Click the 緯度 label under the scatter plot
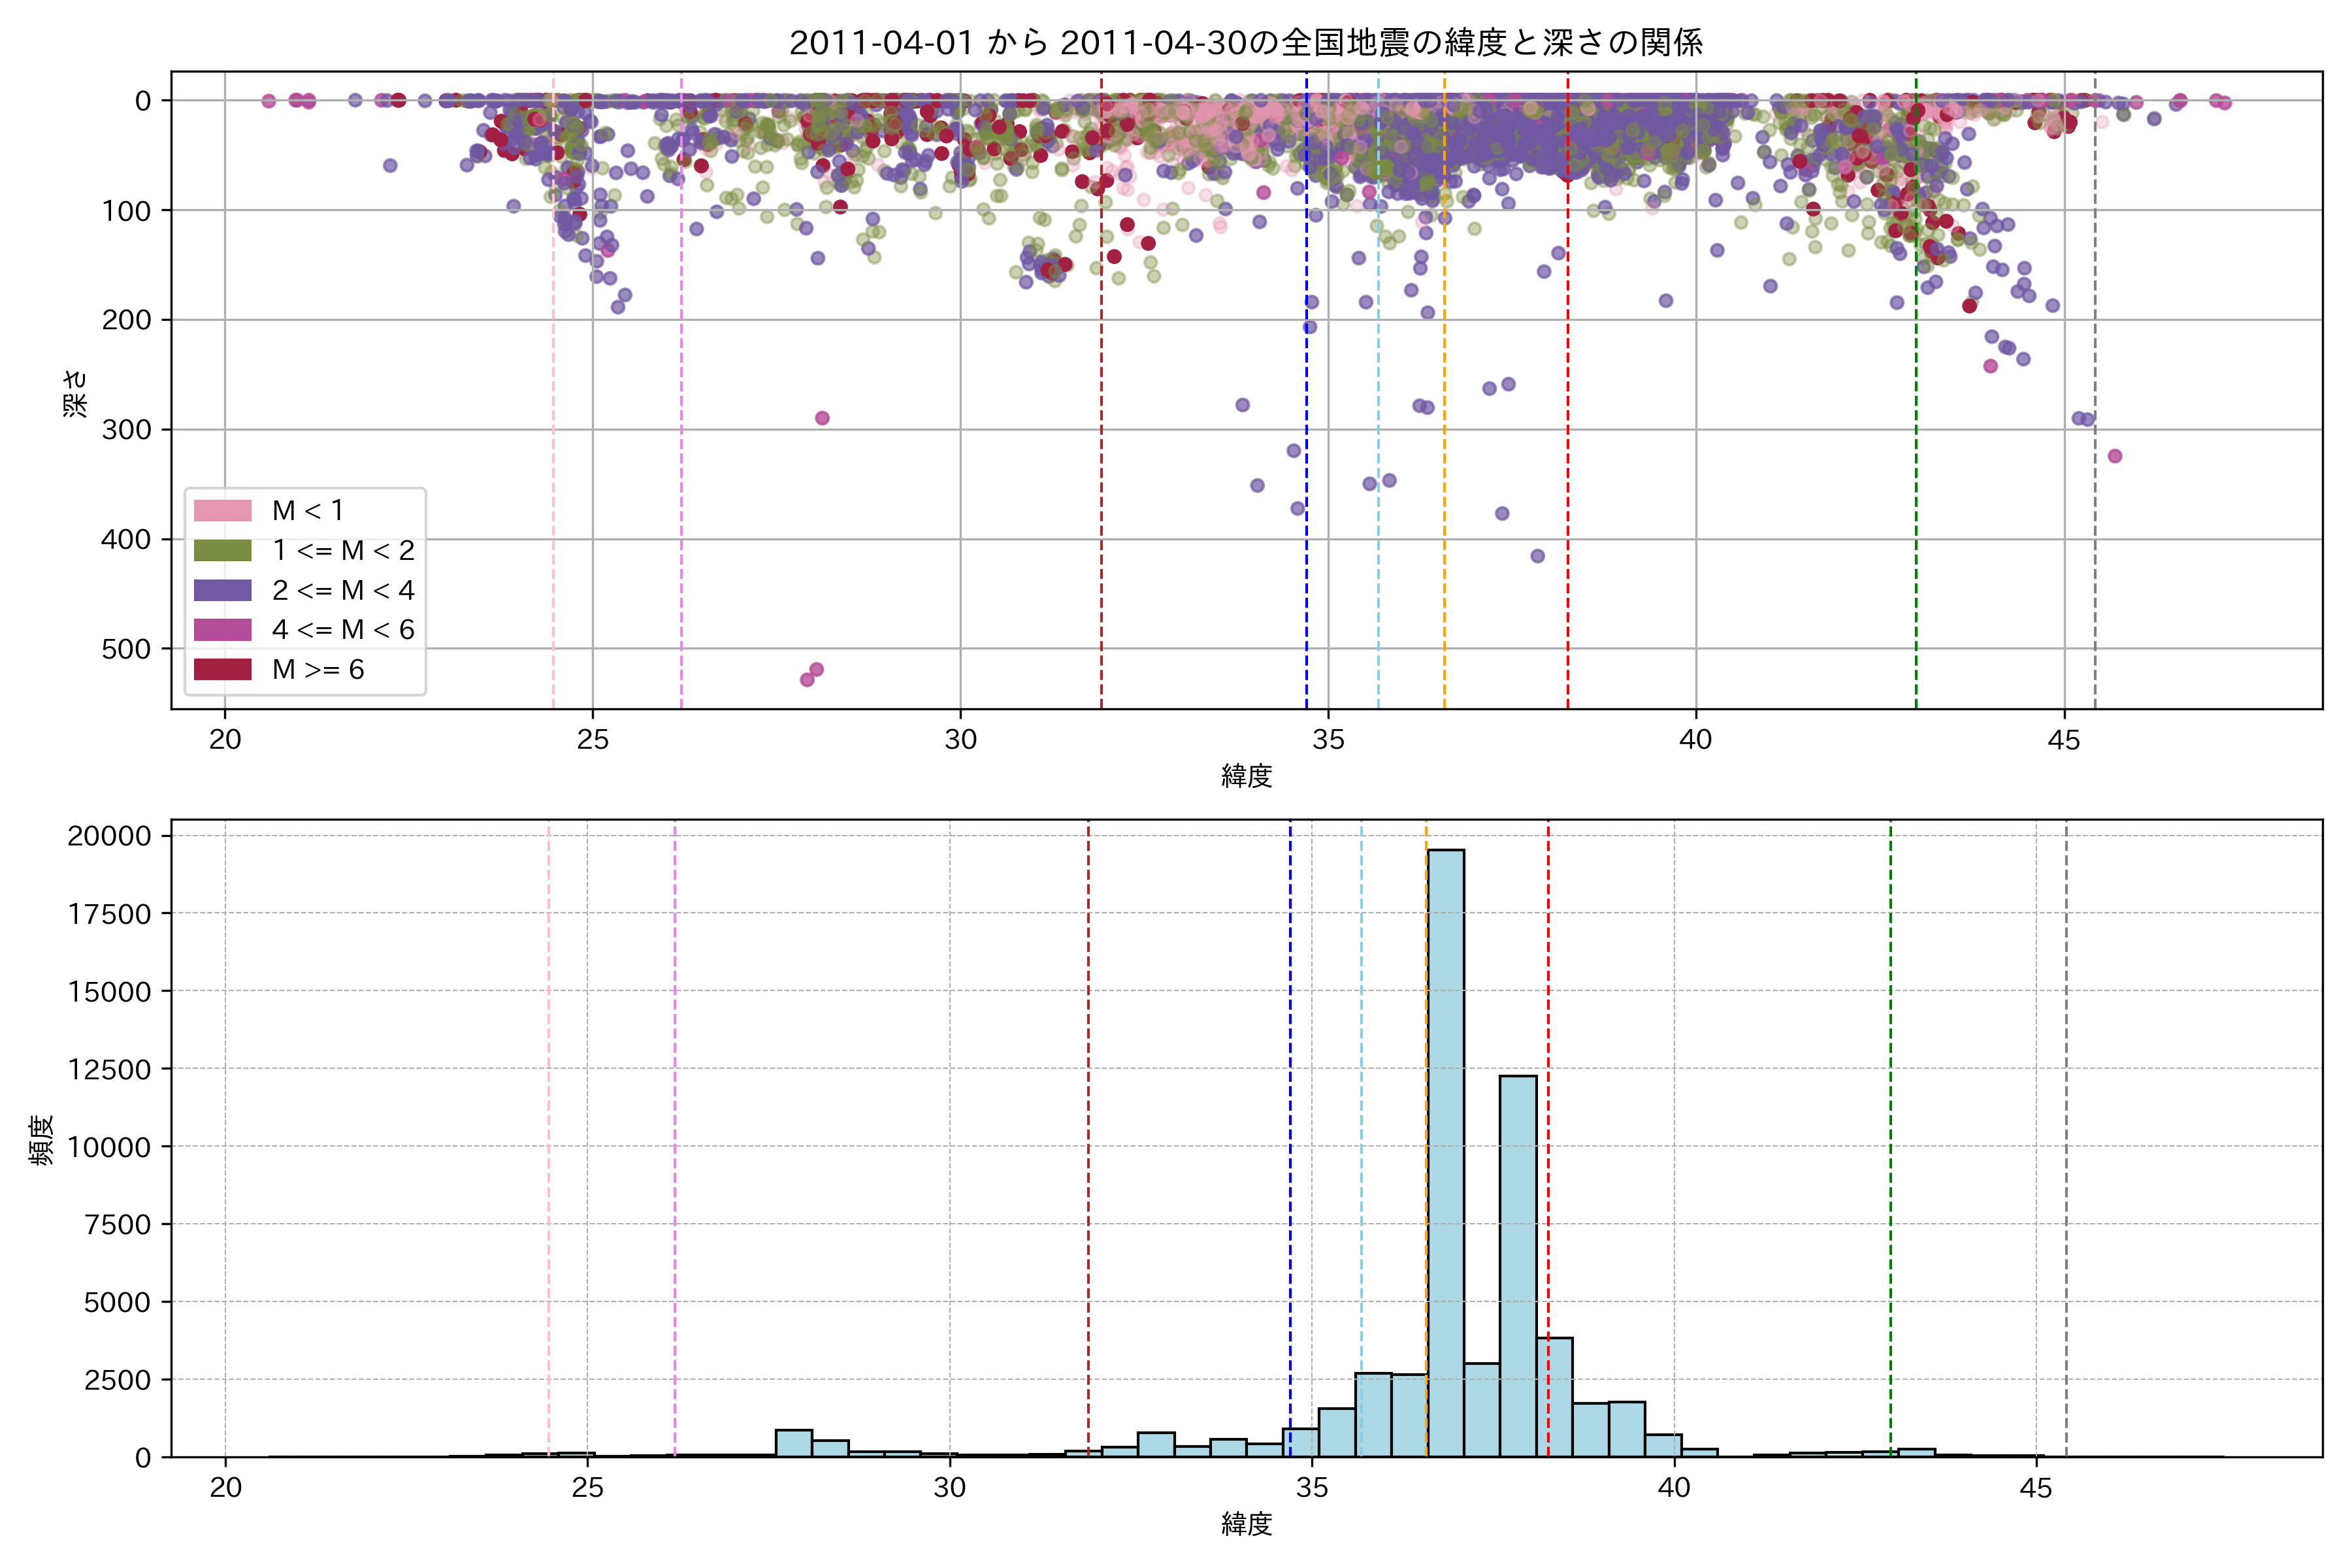This screenshot has width=2352, height=1568. click(x=1246, y=775)
